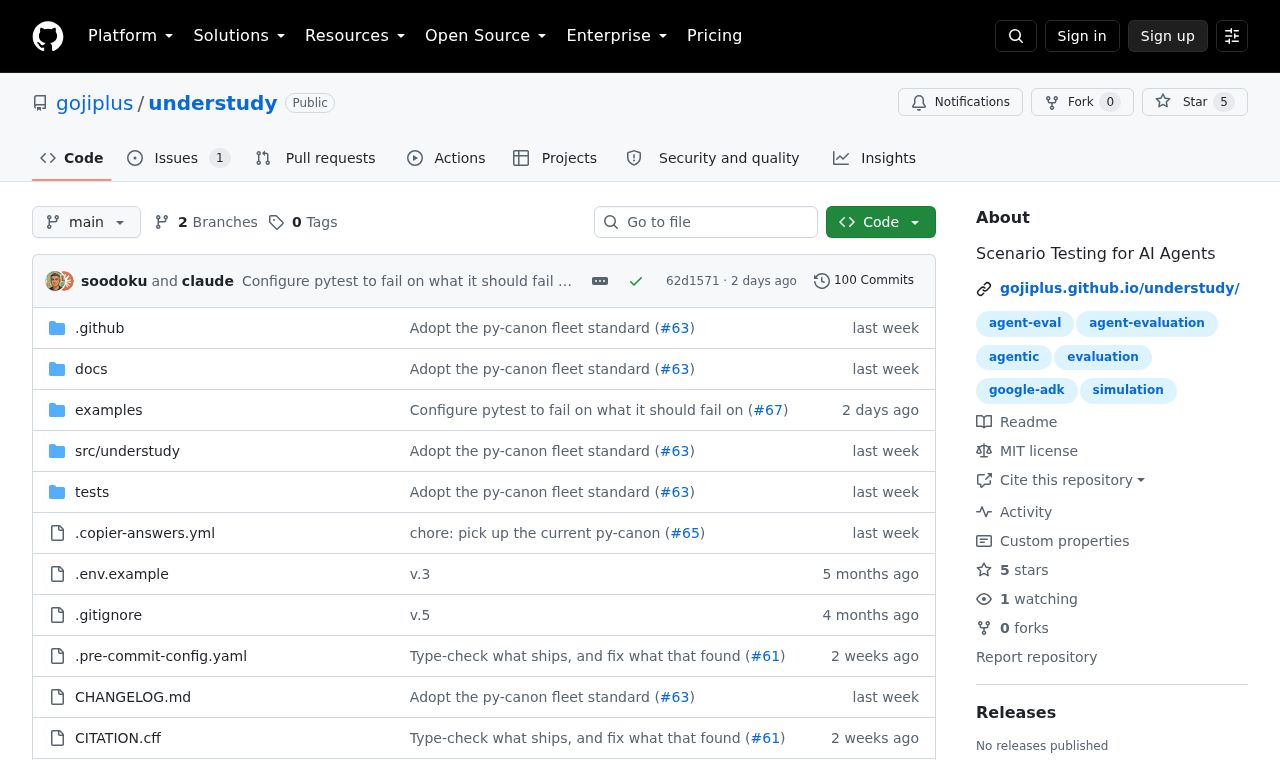The image size is (1280, 760).
Task: Open the gojiplus owner link
Action: (94, 103)
